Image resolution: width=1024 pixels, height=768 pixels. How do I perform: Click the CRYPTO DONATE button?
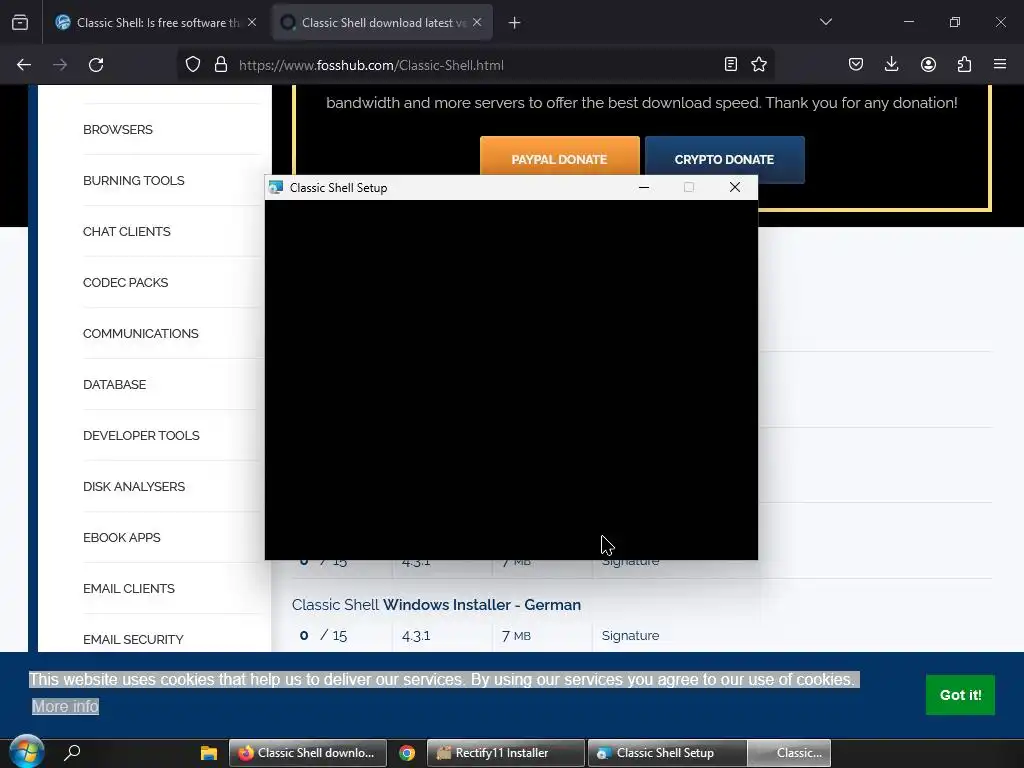(725, 159)
